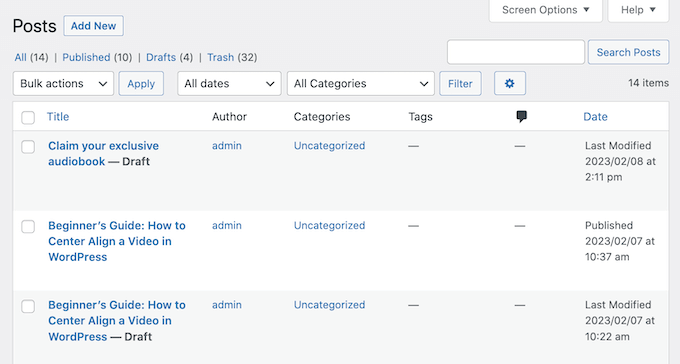The height and width of the screenshot is (364, 680).
Task: Click Uncategorized in audiobook row
Action: [x=330, y=146]
